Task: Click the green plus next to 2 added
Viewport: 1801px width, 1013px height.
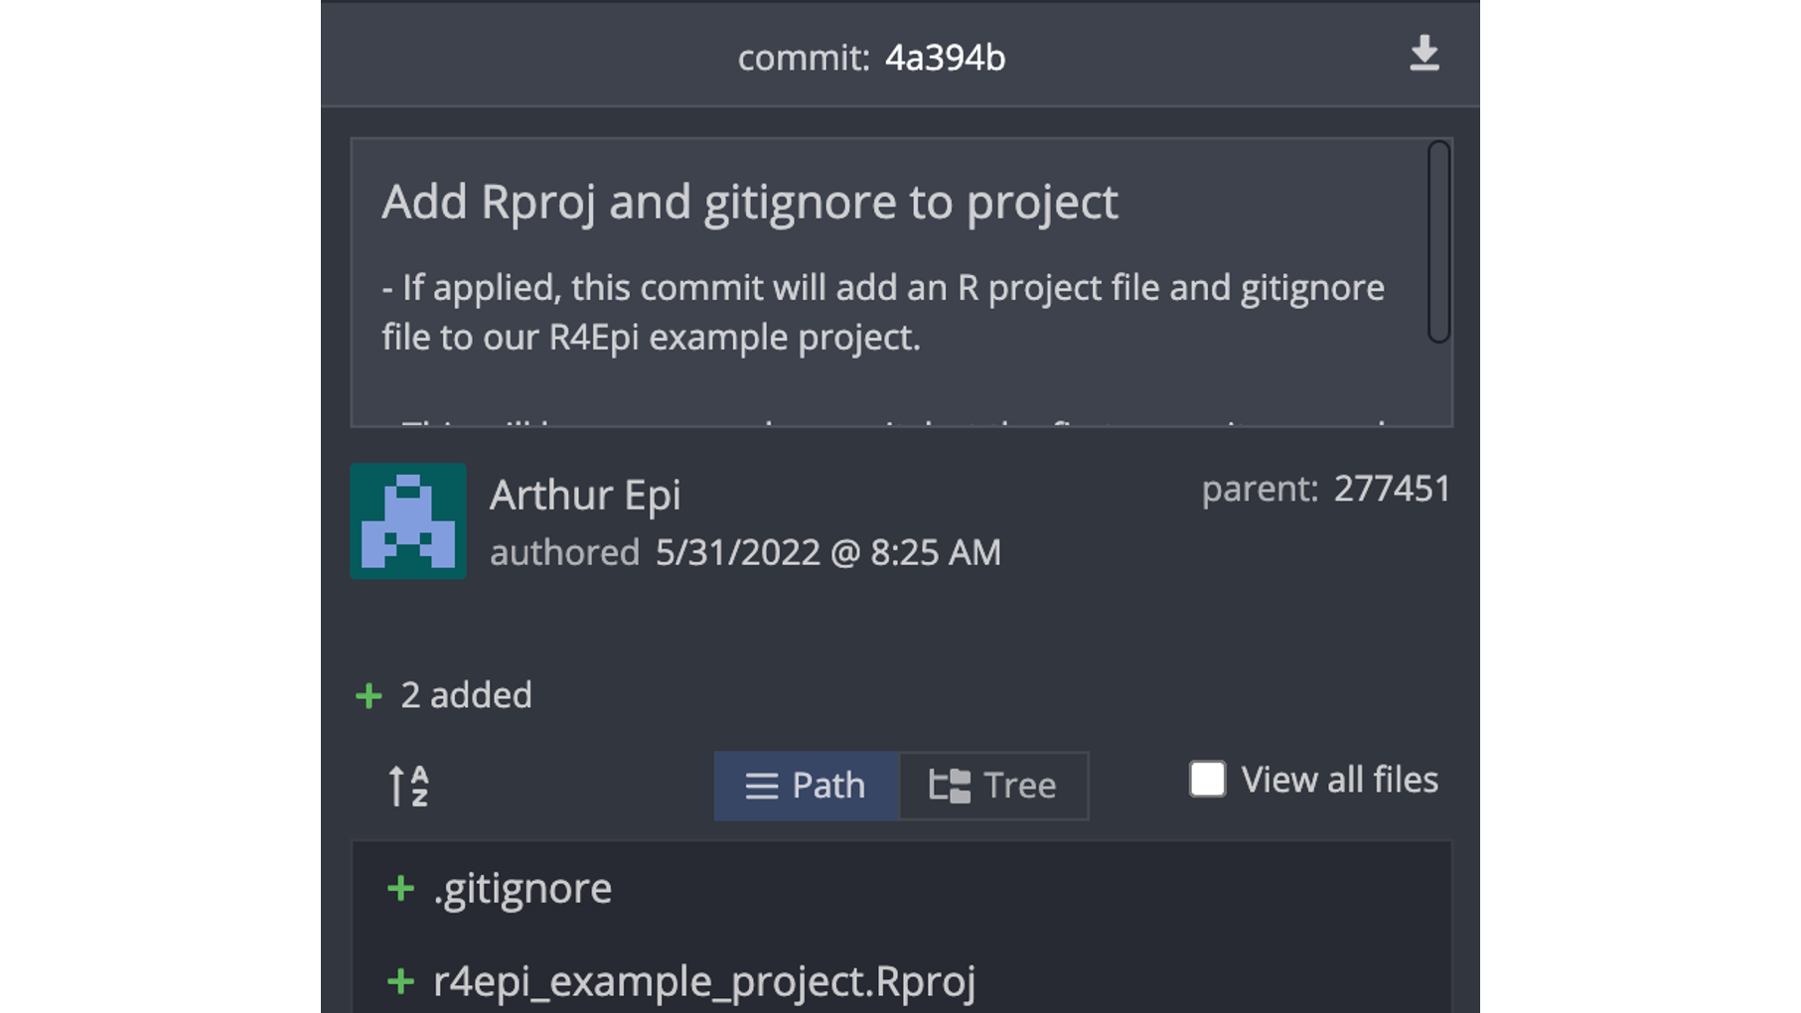Action: [369, 695]
